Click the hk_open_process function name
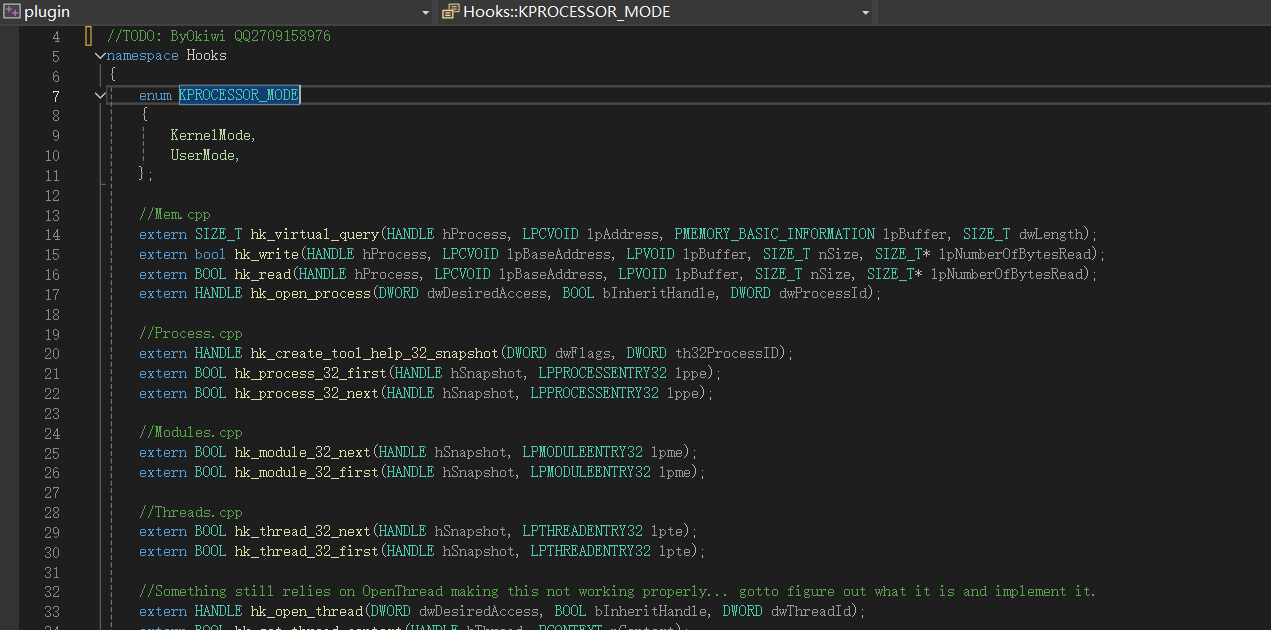 click(309, 293)
